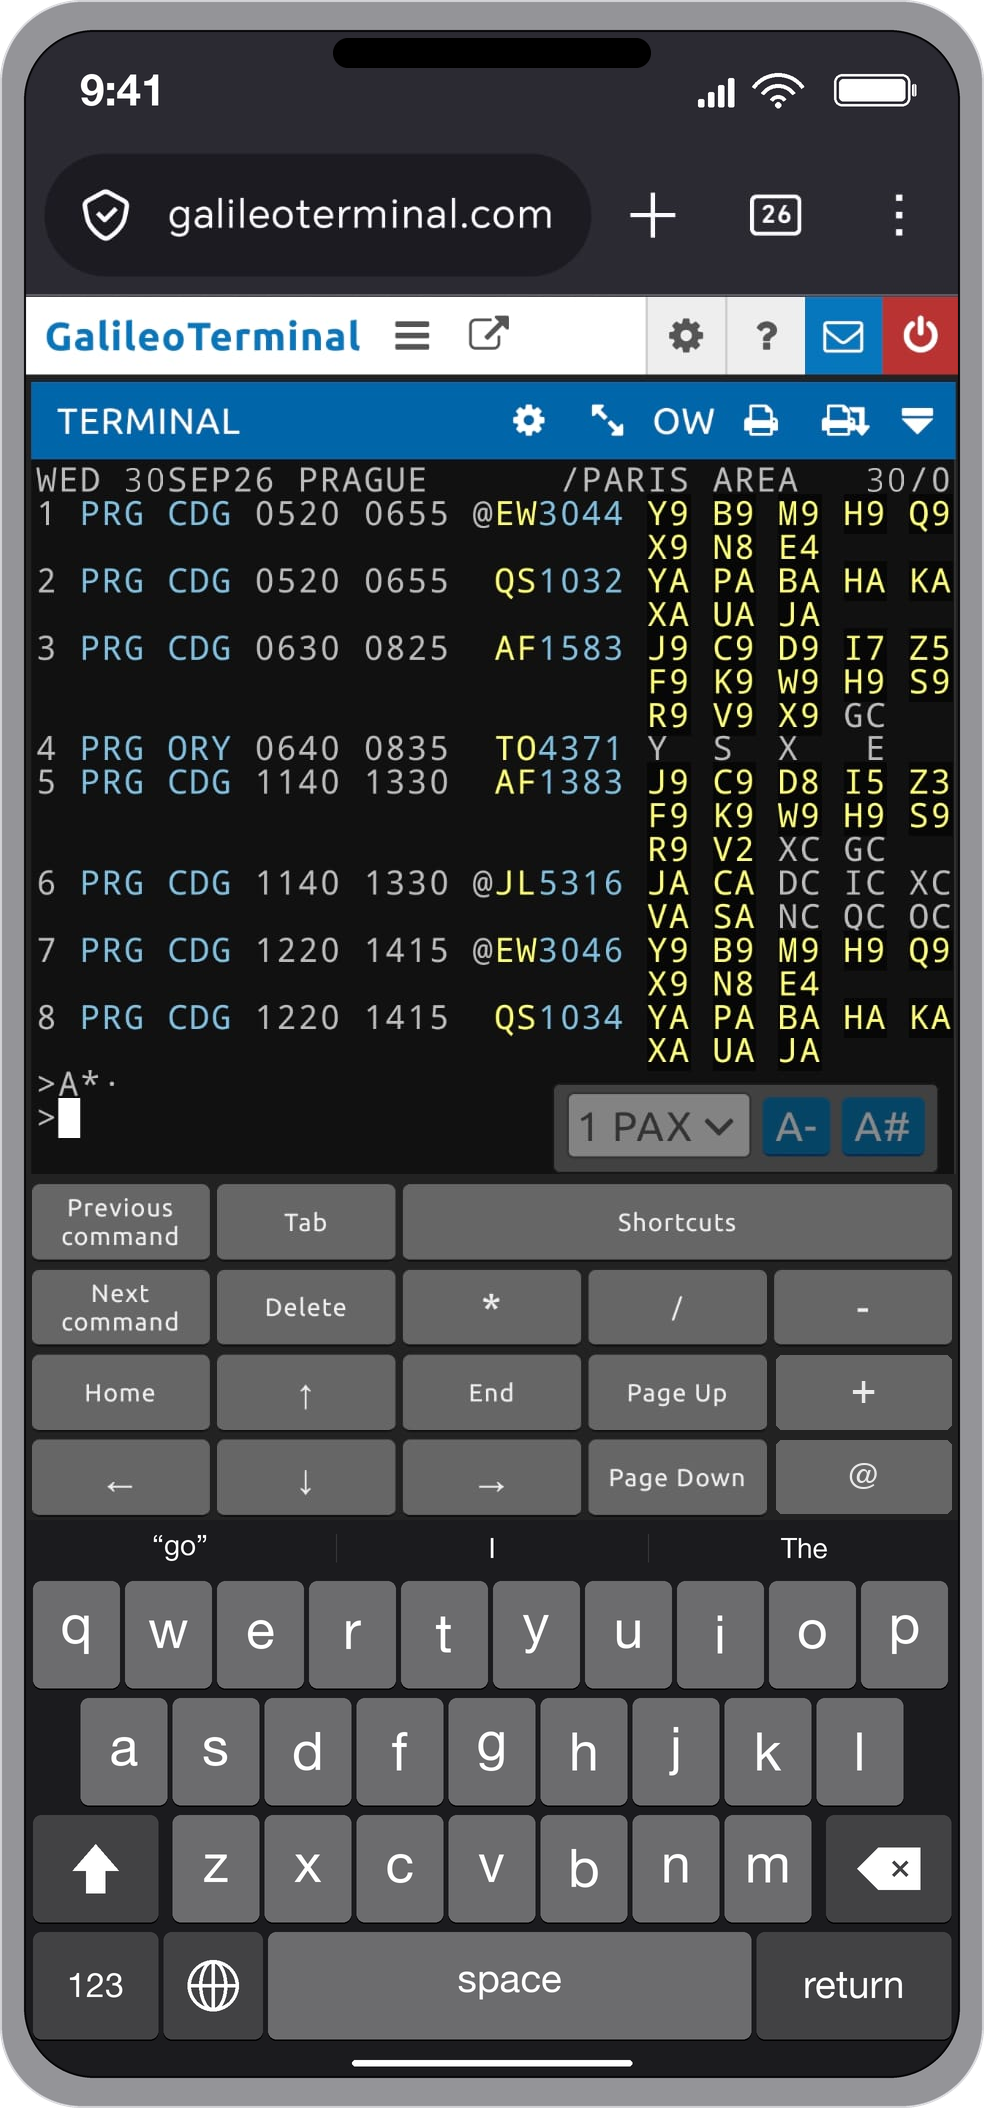Click the help question mark icon

[x=766, y=336]
